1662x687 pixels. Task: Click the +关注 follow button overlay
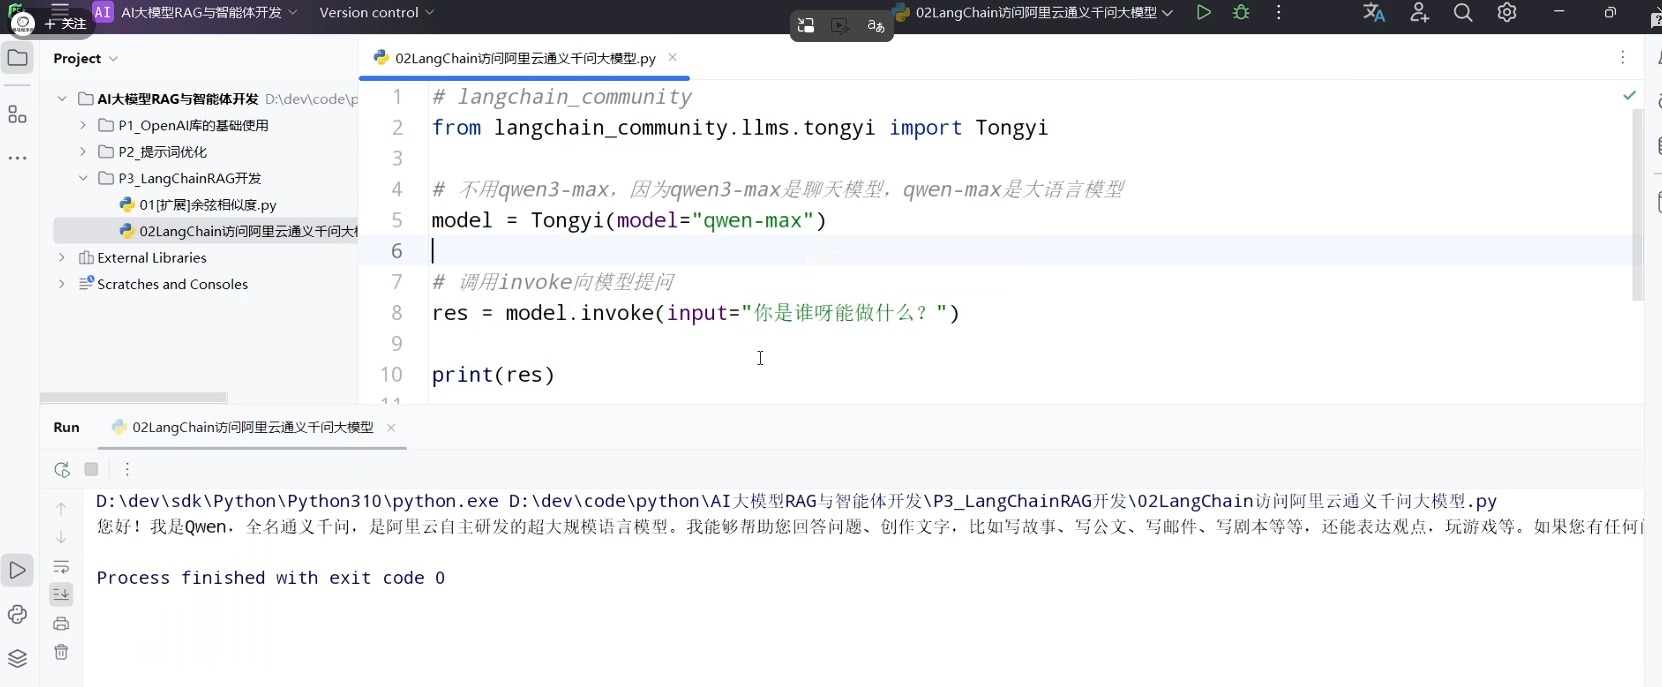tap(66, 23)
